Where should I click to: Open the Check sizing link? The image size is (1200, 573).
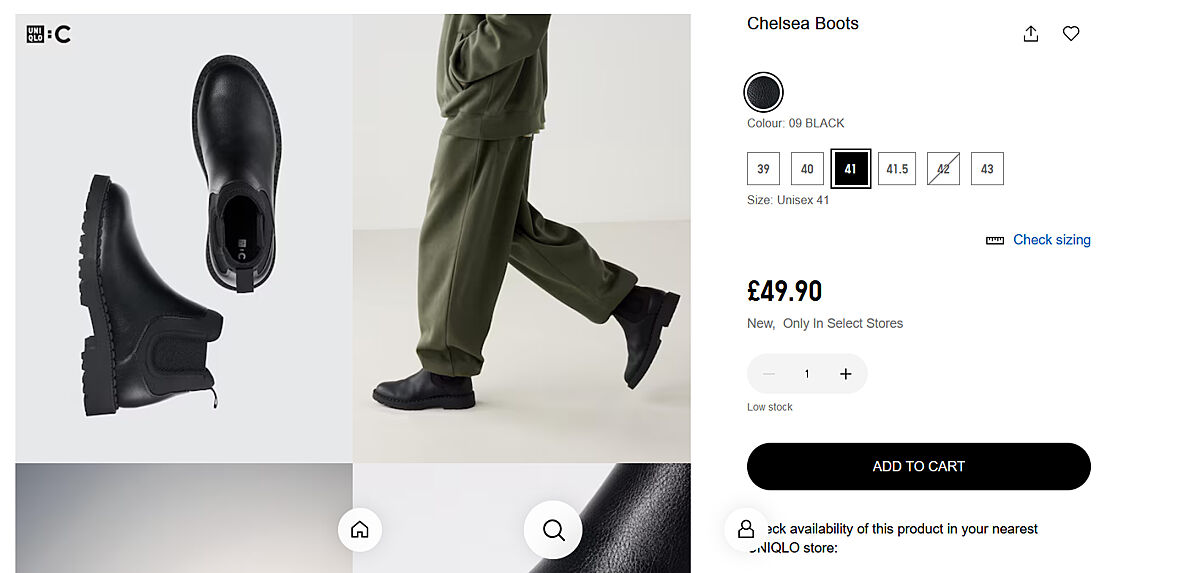click(1051, 240)
